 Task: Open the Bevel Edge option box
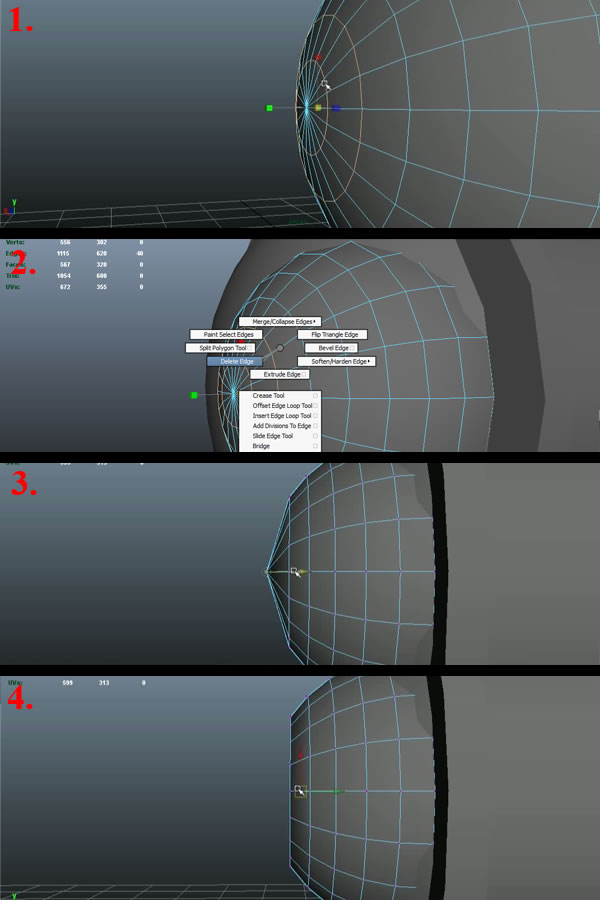click(x=353, y=348)
